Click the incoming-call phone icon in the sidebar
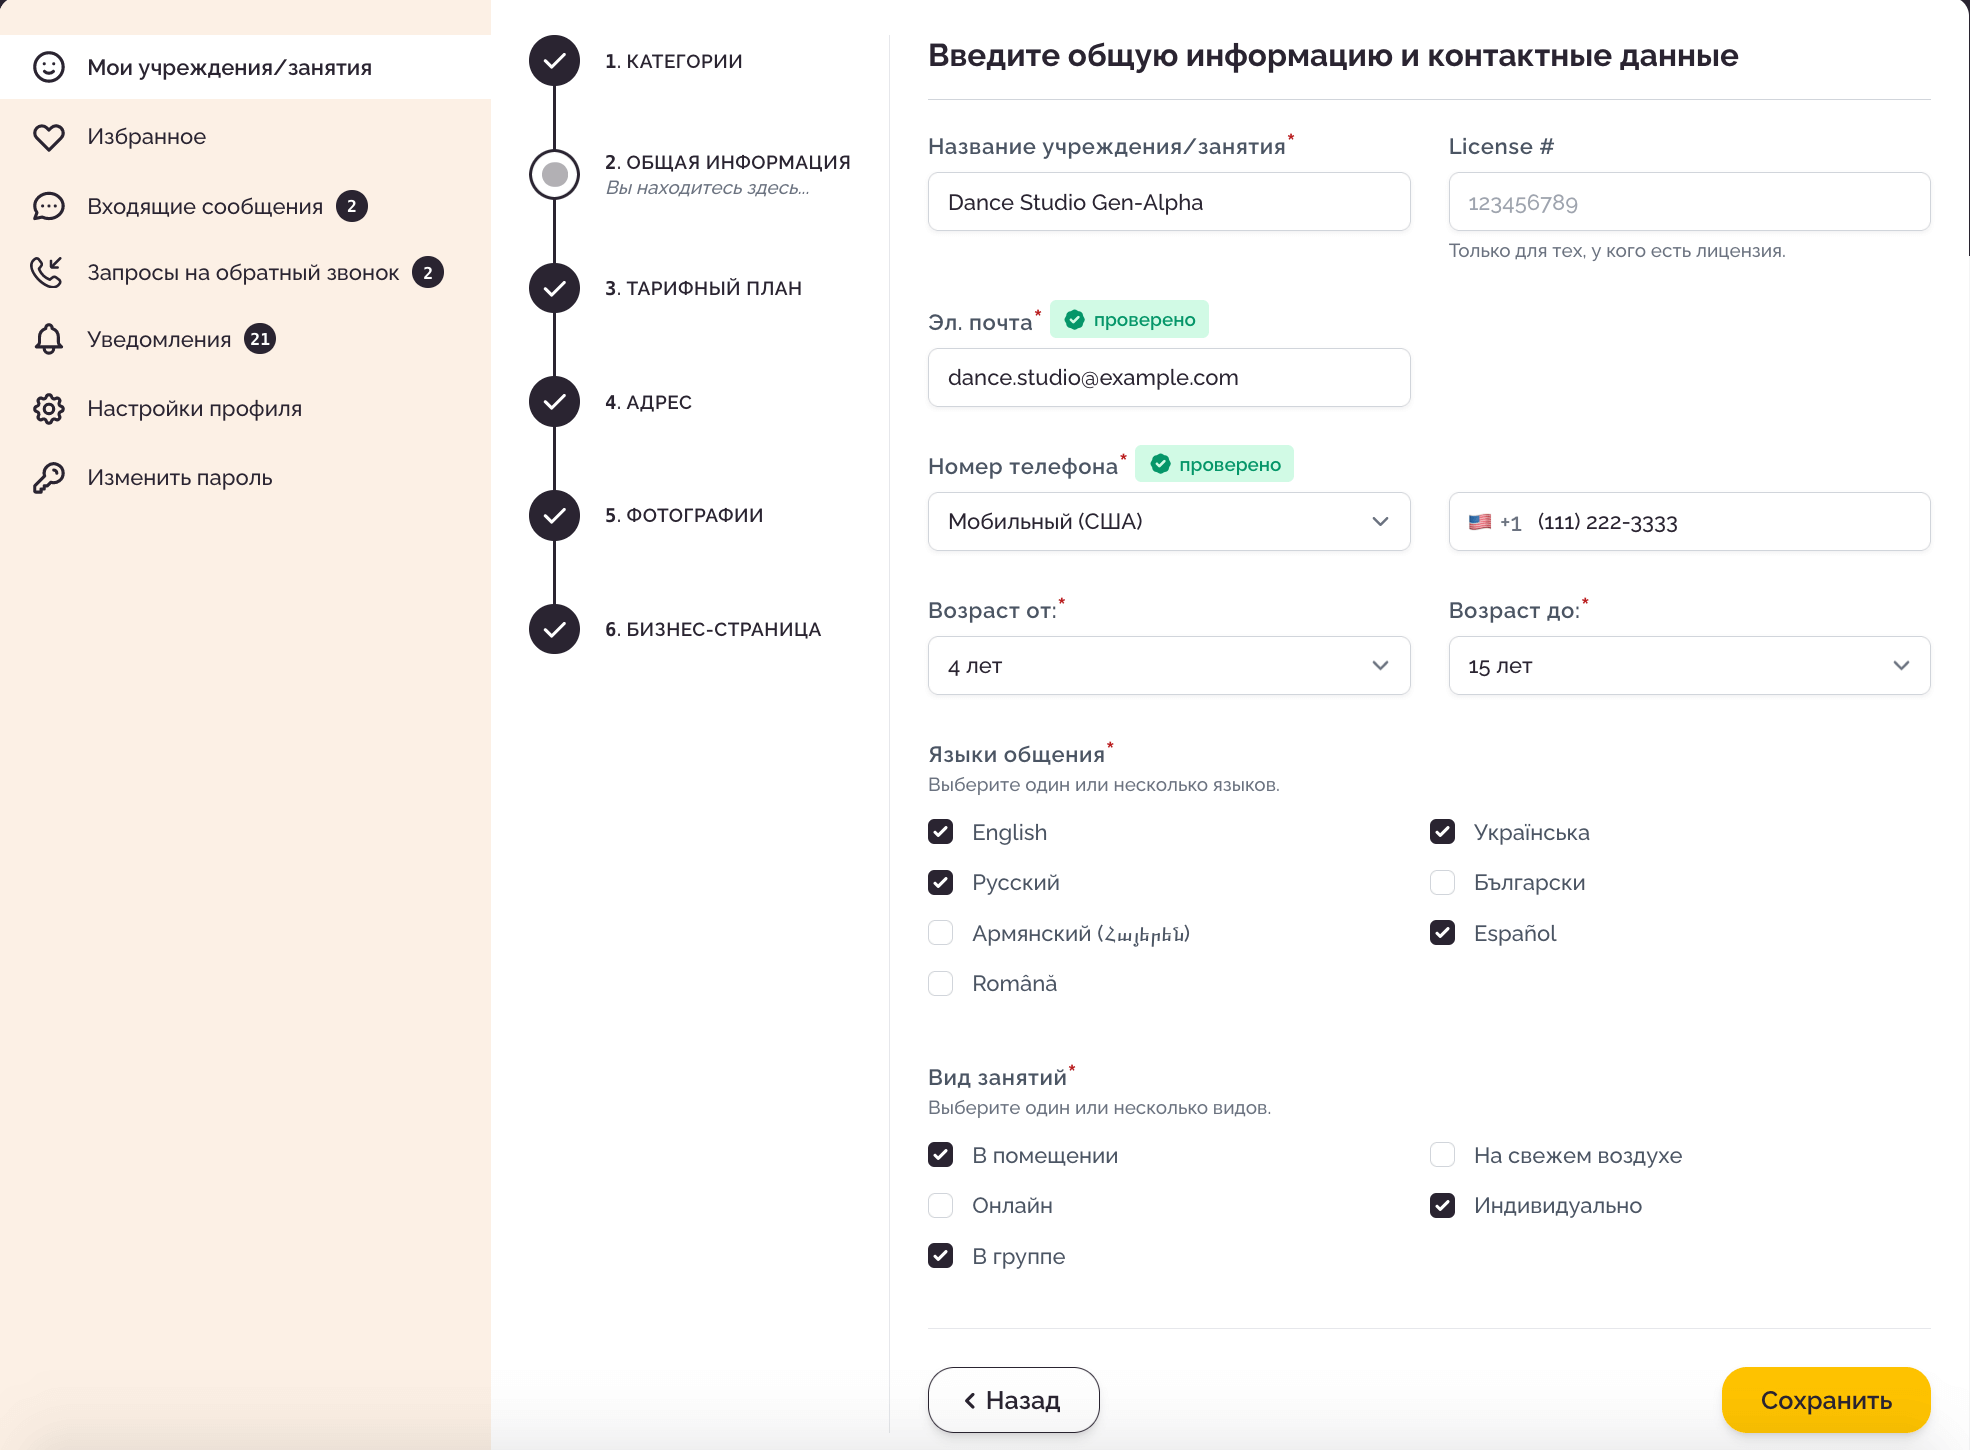 coord(47,272)
